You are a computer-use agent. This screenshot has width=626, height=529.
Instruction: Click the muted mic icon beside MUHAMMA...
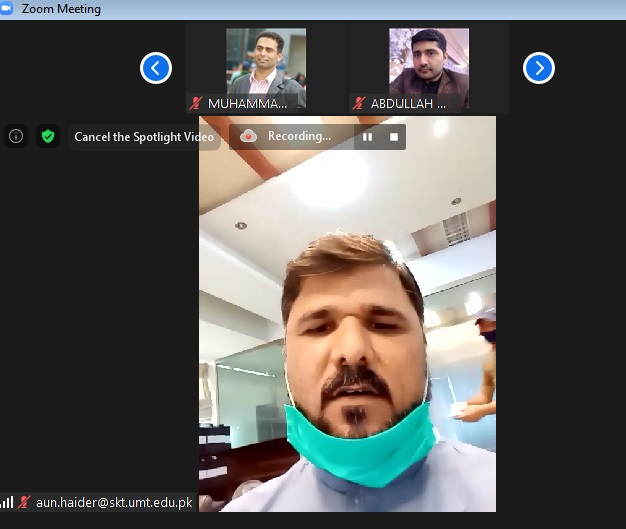coord(196,103)
